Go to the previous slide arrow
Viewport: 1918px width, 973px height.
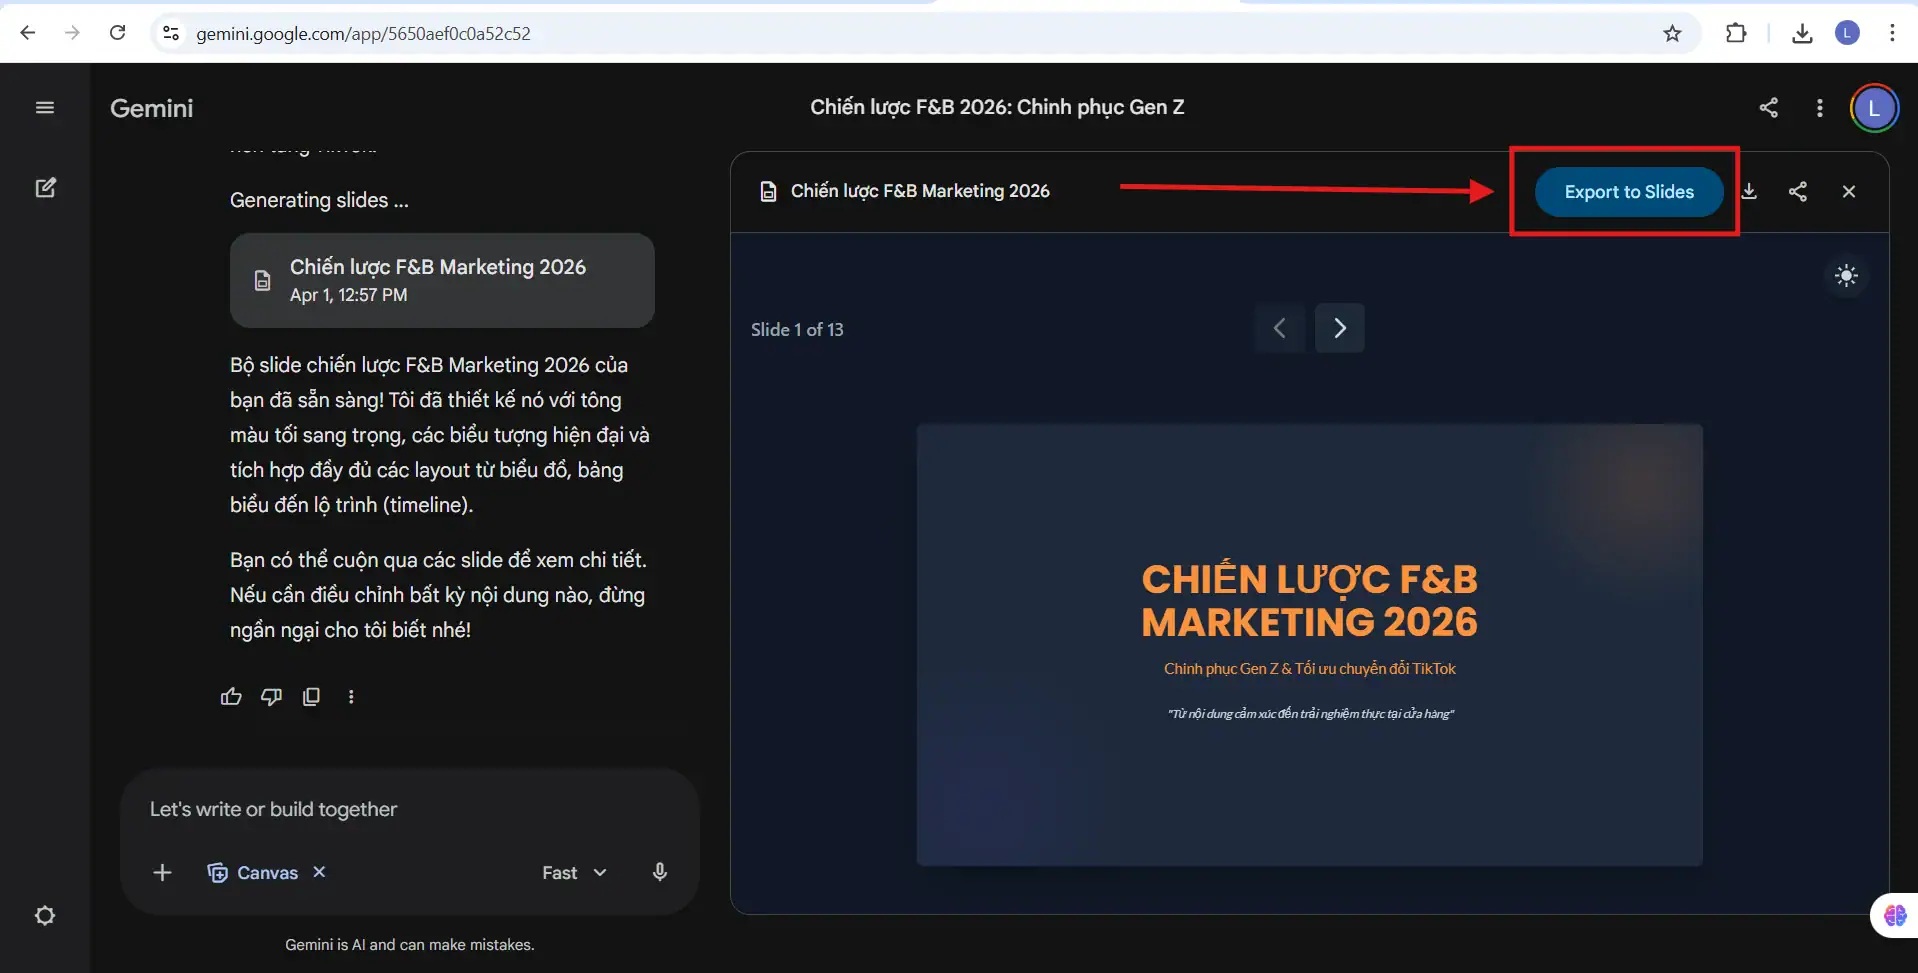click(x=1279, y=328)
